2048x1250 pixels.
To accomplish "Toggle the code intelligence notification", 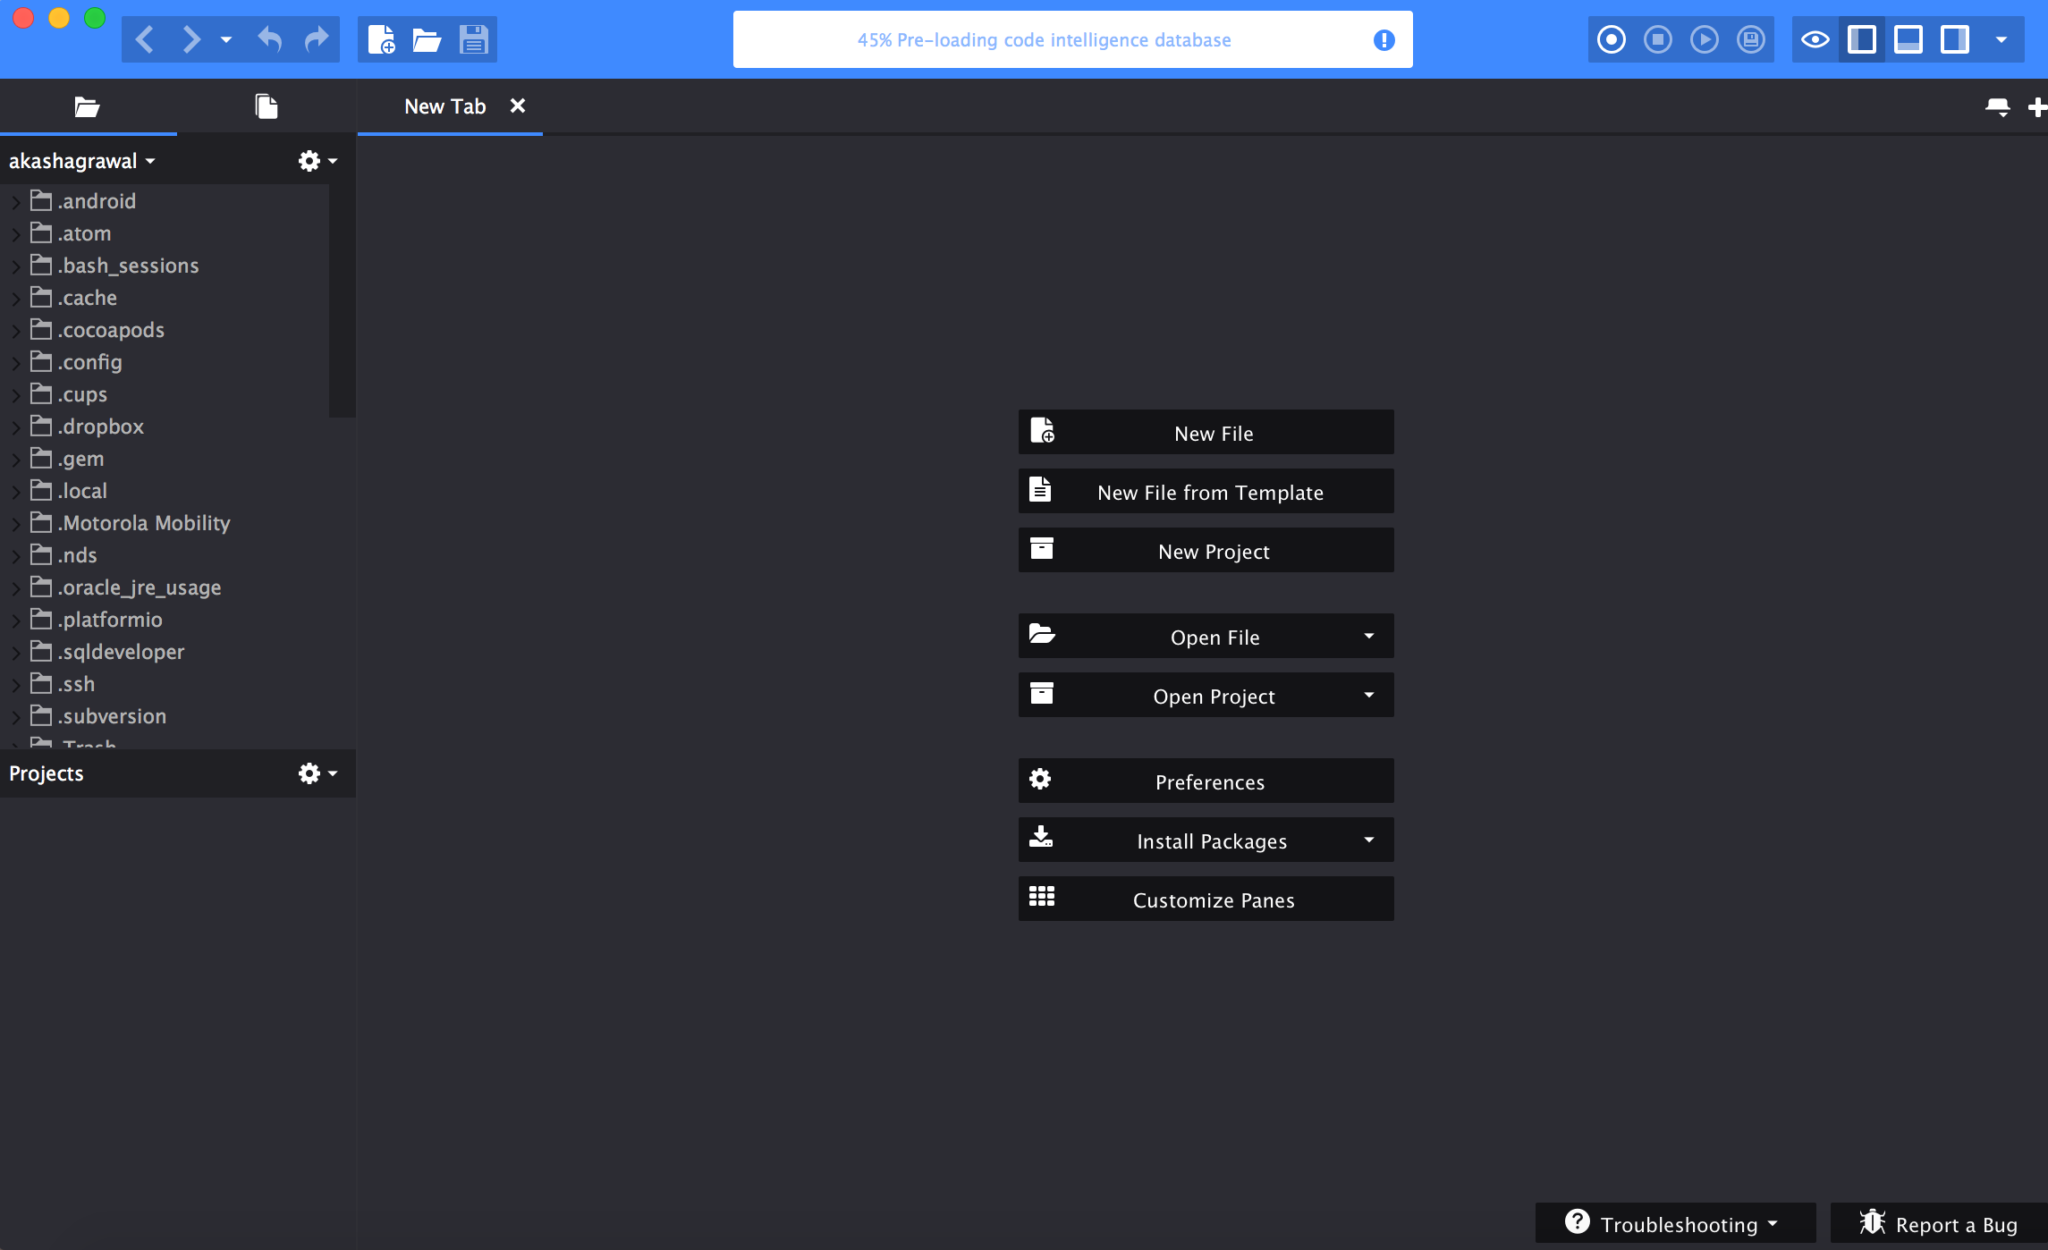I will pyautogui.click(x=1385, y=40).
